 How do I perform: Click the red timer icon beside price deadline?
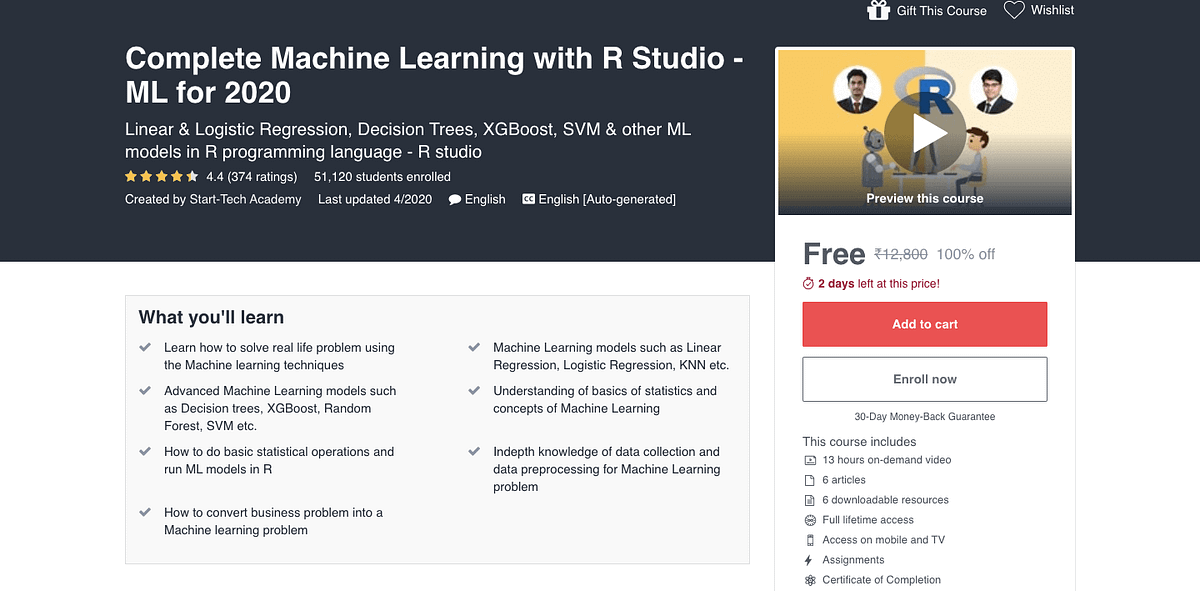808,283
